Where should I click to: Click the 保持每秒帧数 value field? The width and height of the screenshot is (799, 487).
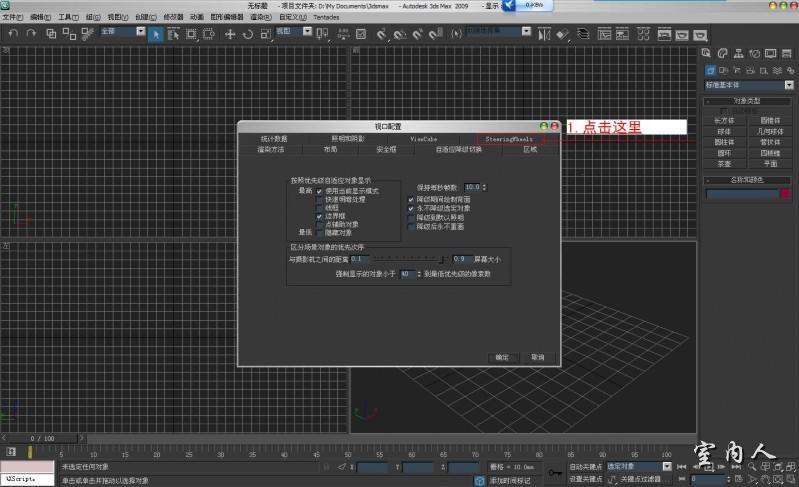coord(471,187)
